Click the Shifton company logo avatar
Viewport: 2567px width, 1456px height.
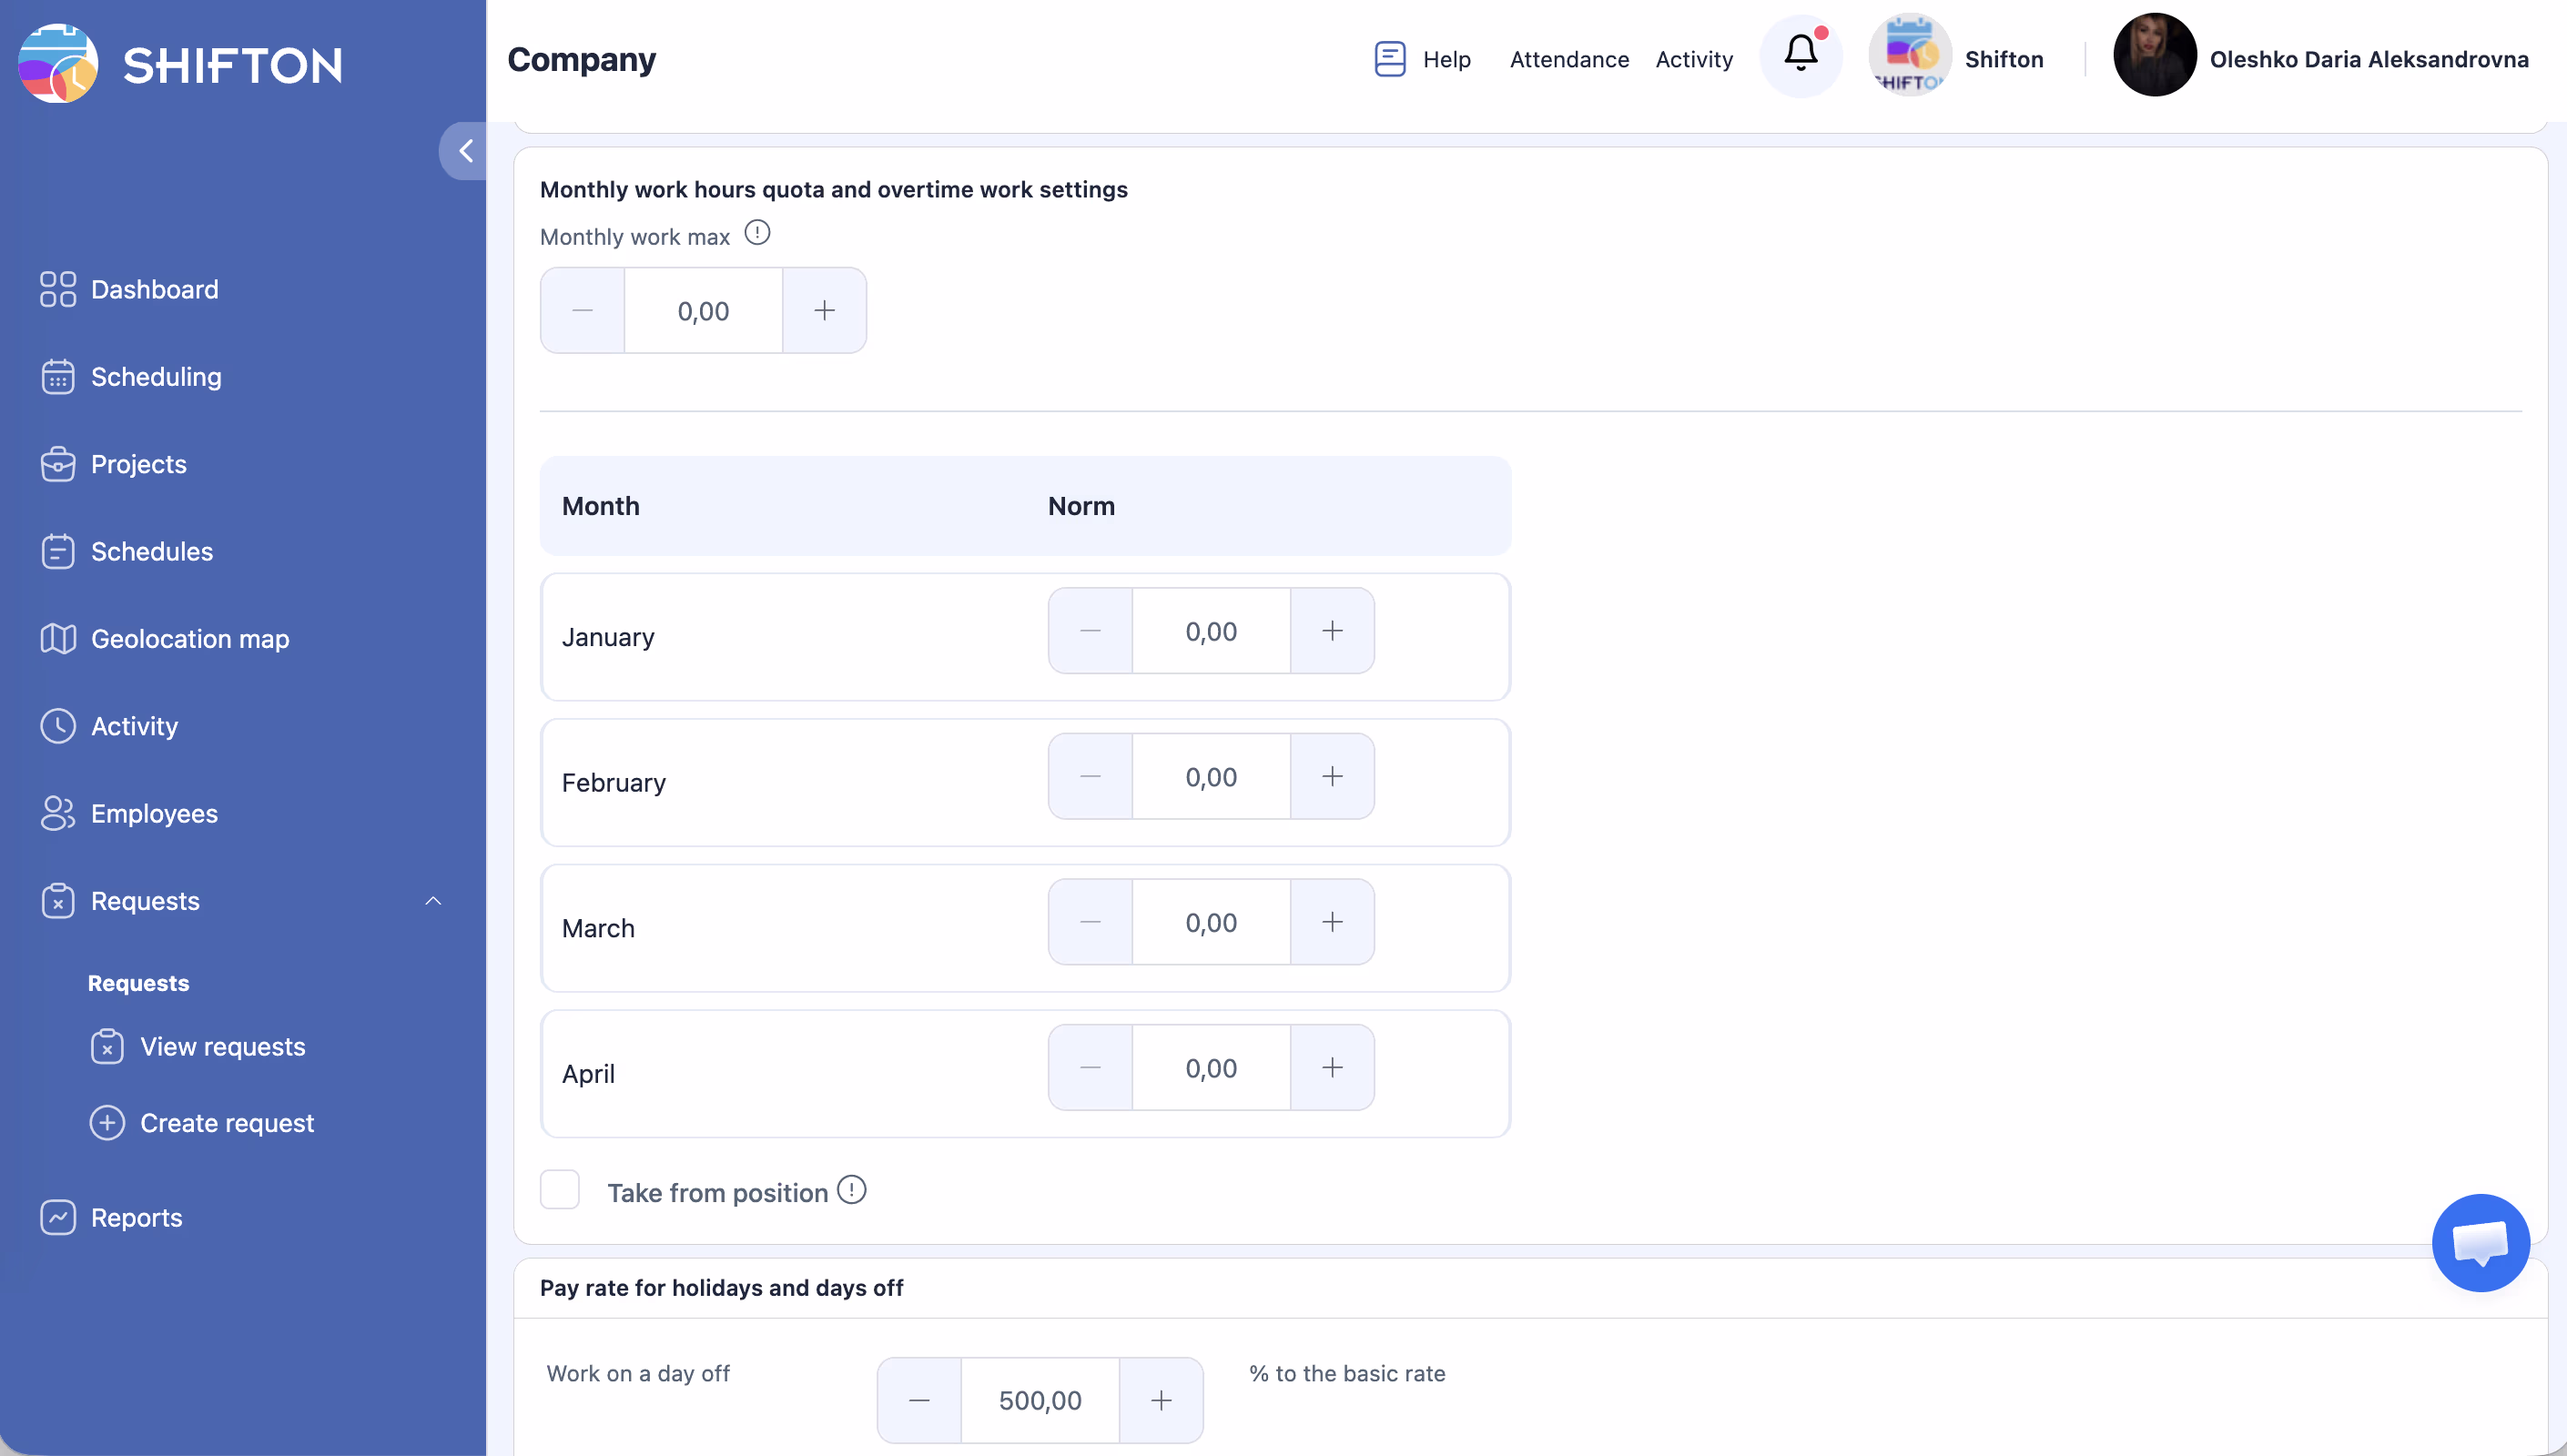(x=1909, y=56)
